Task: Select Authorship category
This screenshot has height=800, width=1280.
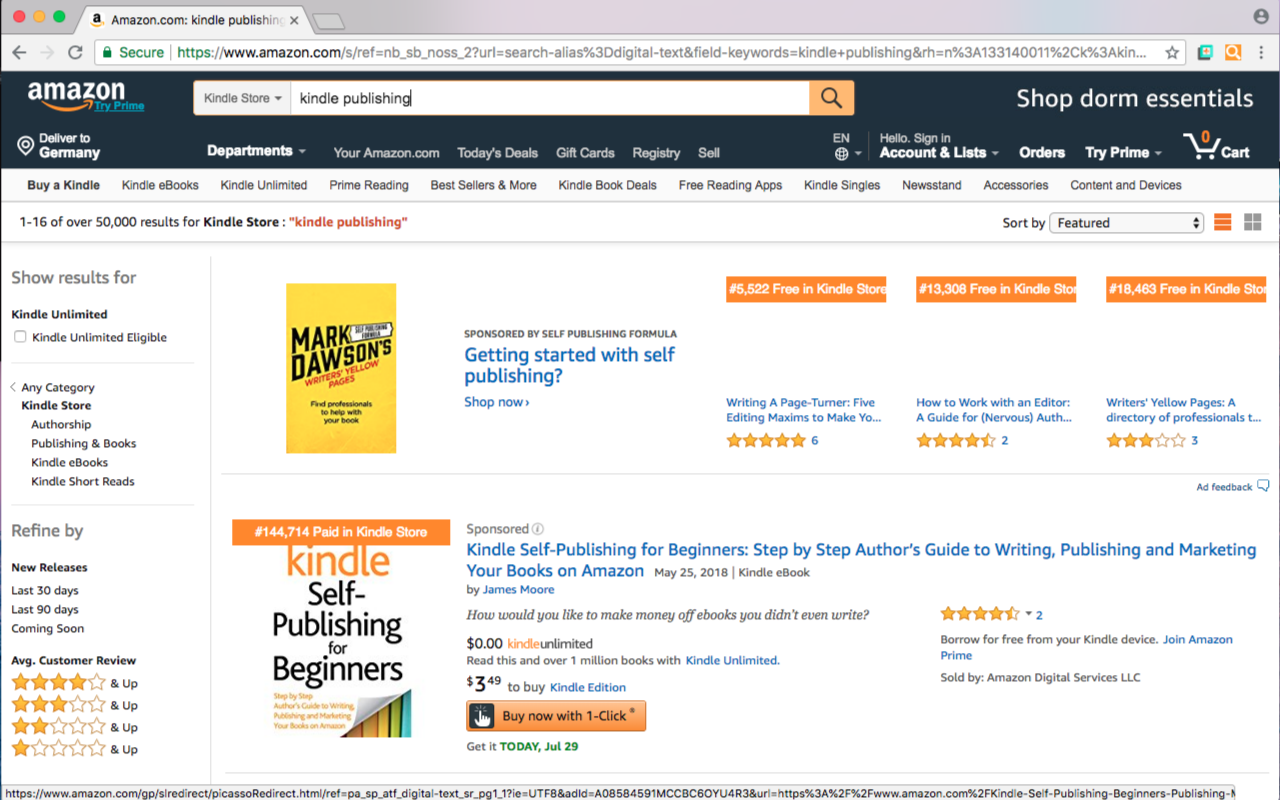Action: (61, 424)
